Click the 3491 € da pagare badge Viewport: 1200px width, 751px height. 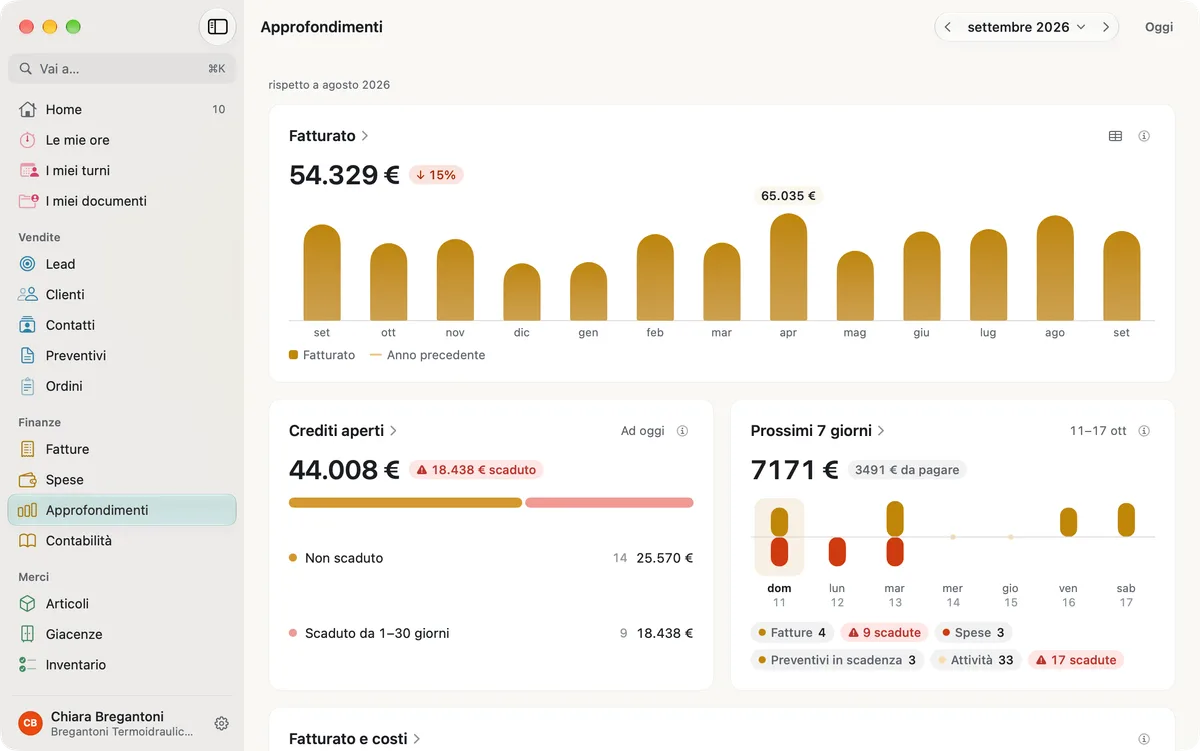point(907,470)
